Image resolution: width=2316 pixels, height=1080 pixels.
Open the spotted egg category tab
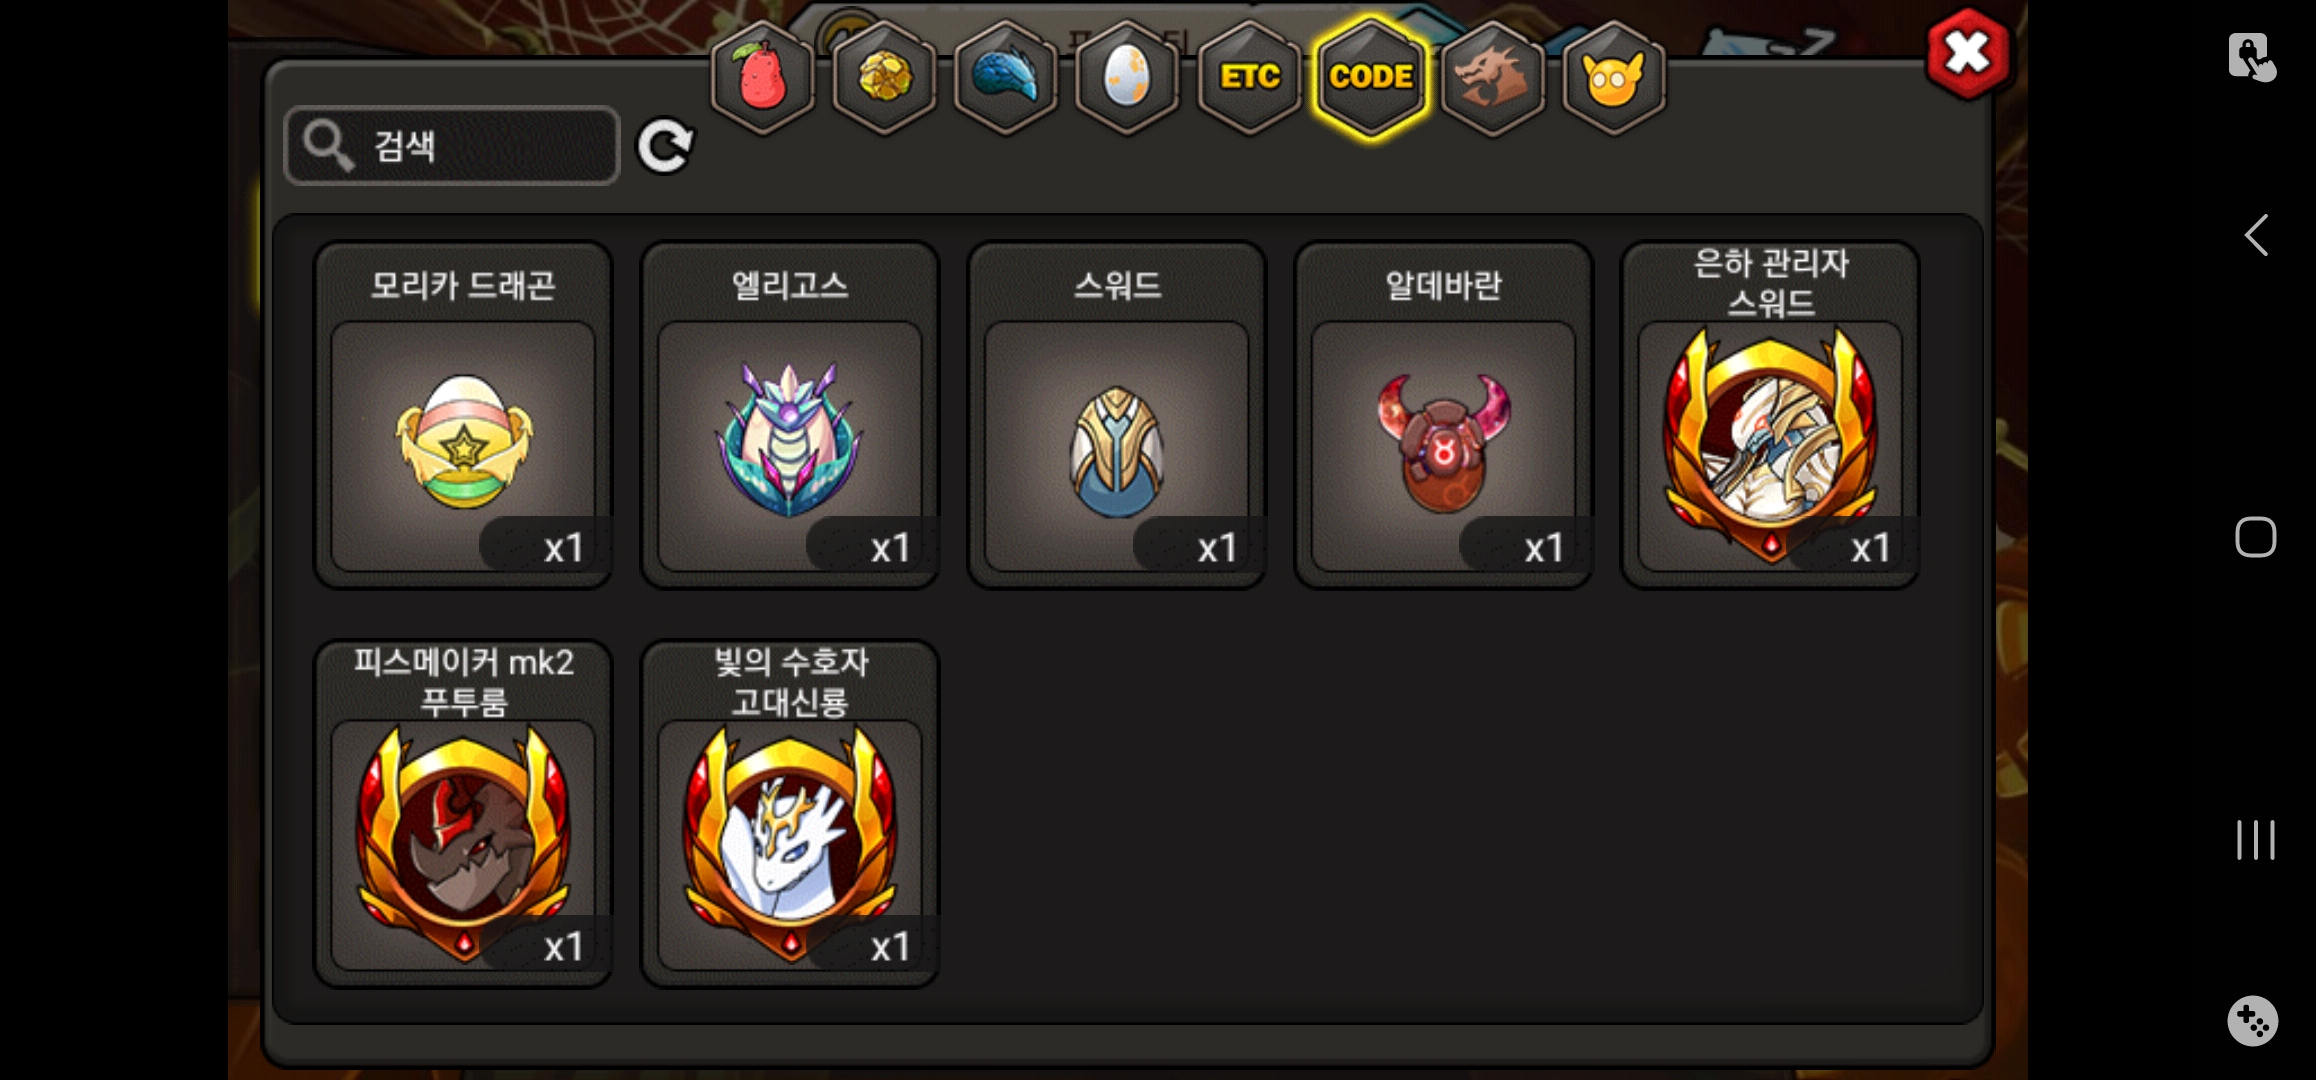1127,77
